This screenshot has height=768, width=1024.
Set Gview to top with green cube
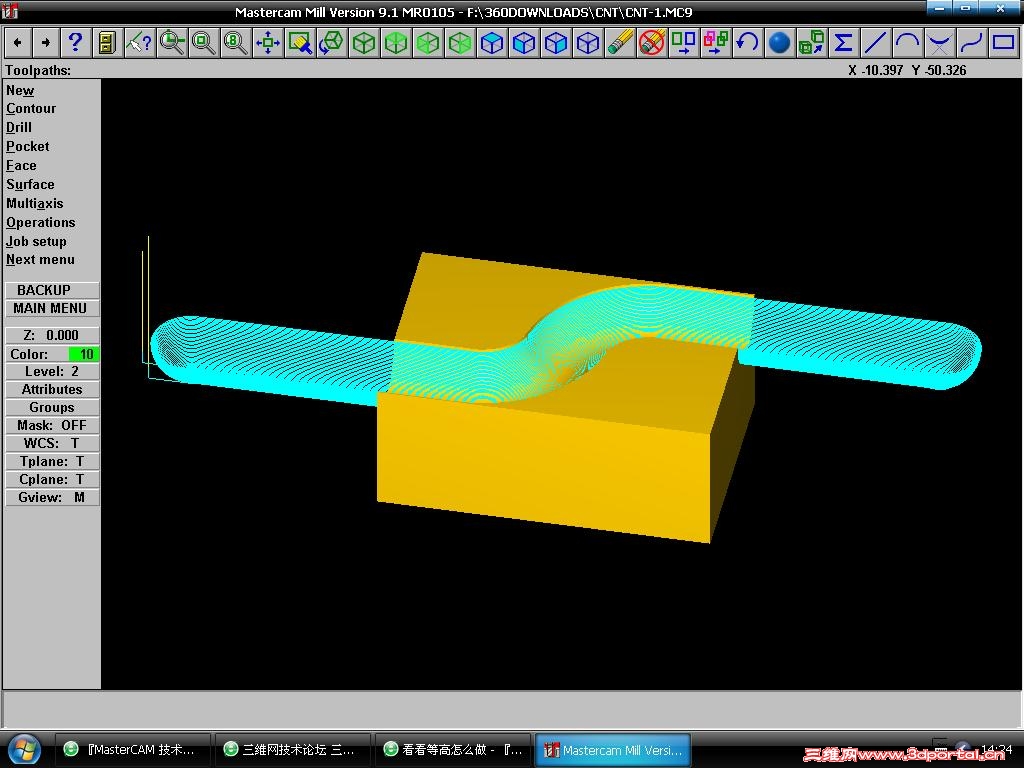(x=396, y=43)
